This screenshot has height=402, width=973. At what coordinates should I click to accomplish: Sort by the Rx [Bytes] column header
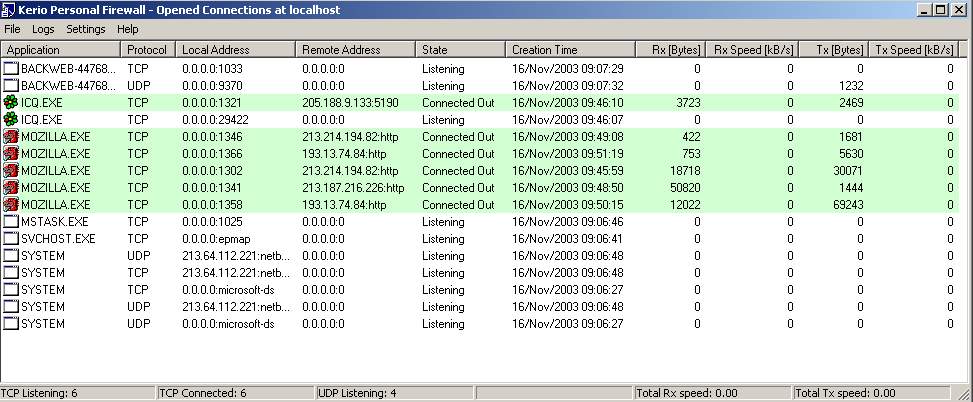671,50
